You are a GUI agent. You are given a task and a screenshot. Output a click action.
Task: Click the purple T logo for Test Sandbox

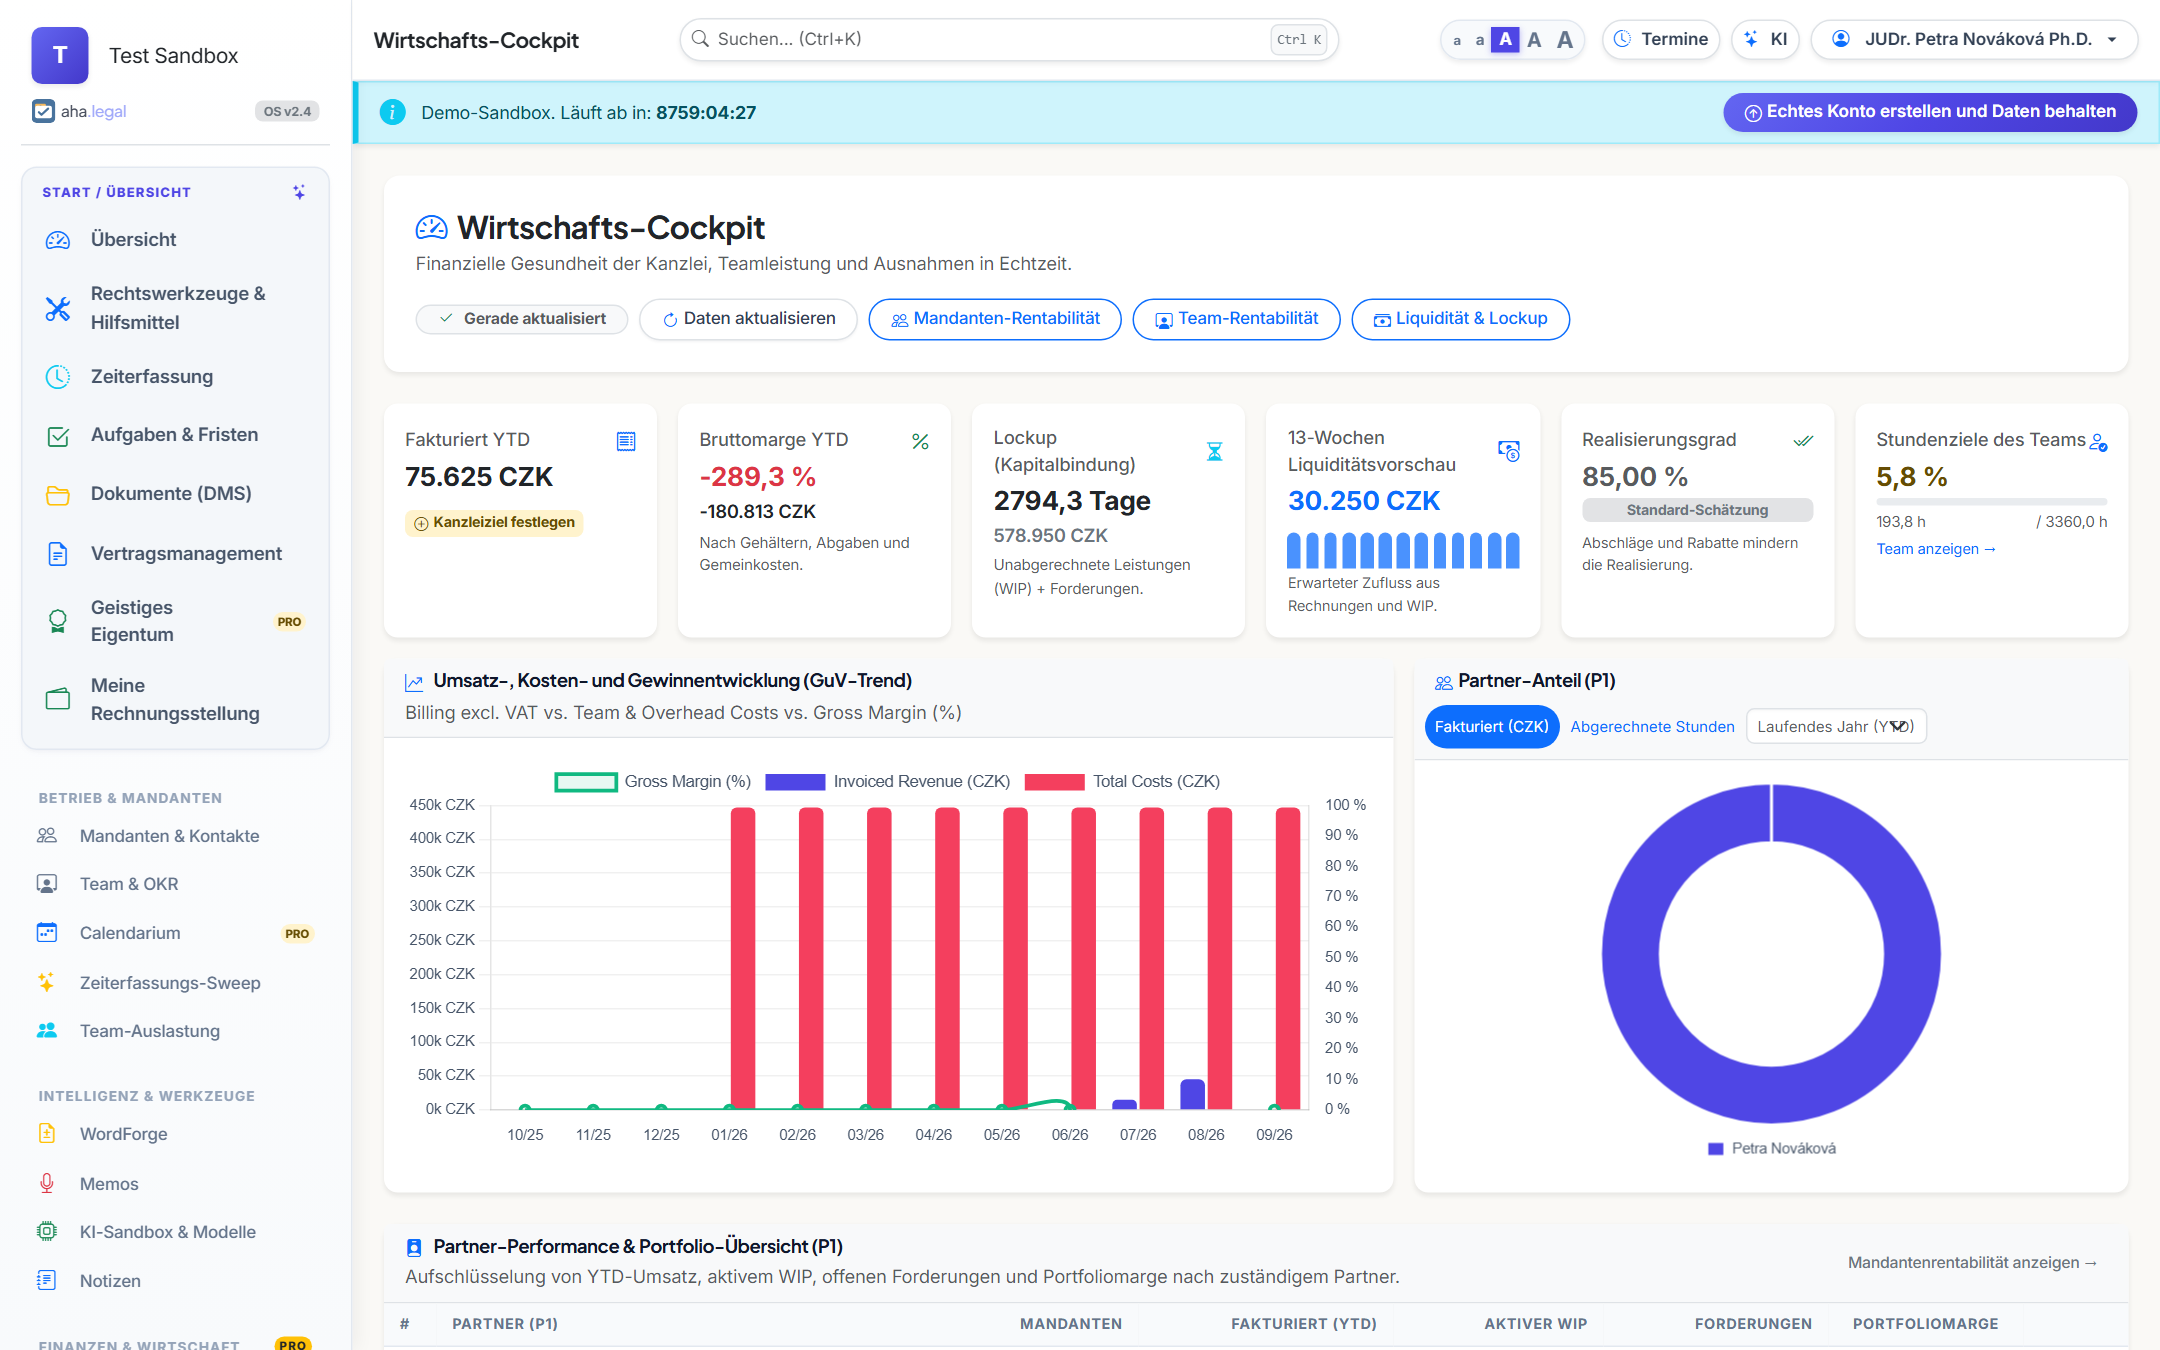click(60, 55)
